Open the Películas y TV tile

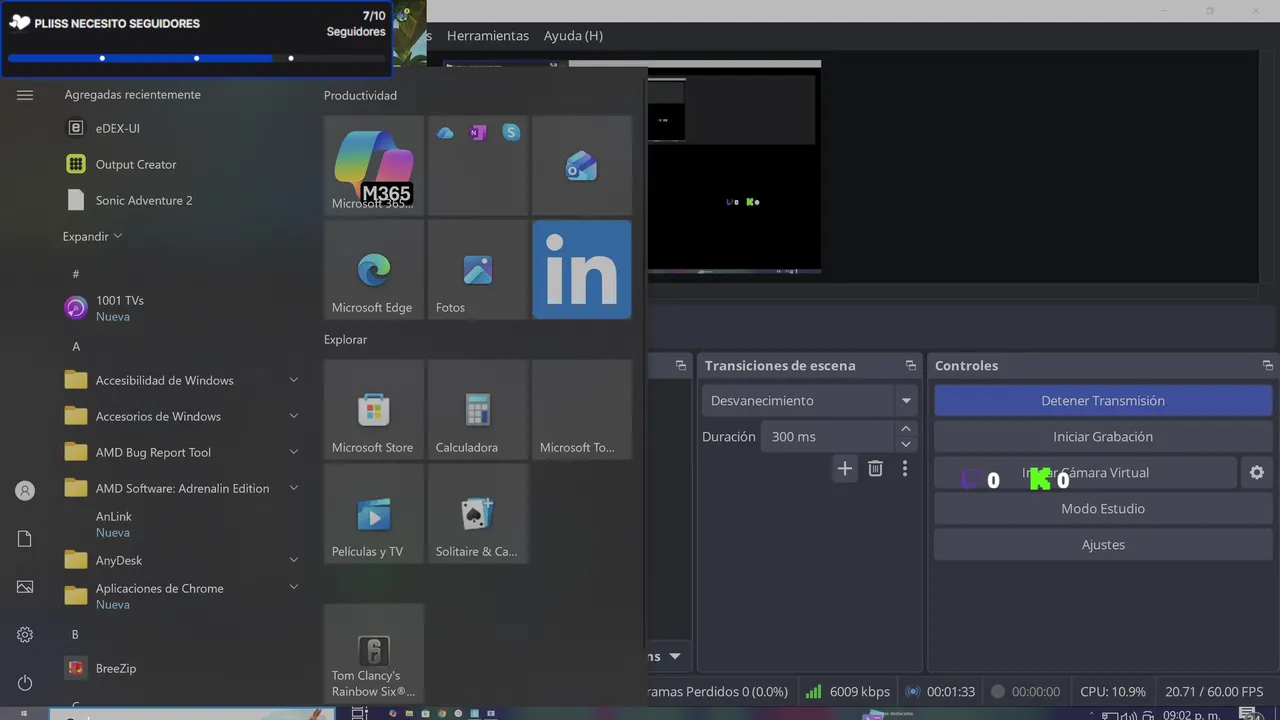coord(373,514)
